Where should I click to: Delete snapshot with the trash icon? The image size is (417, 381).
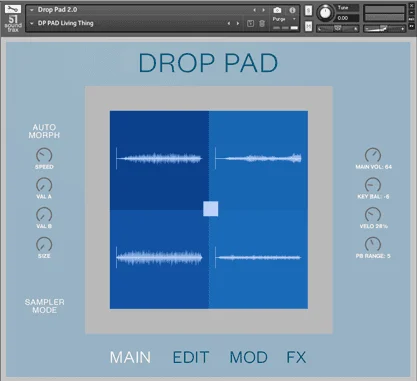(262, 23)
